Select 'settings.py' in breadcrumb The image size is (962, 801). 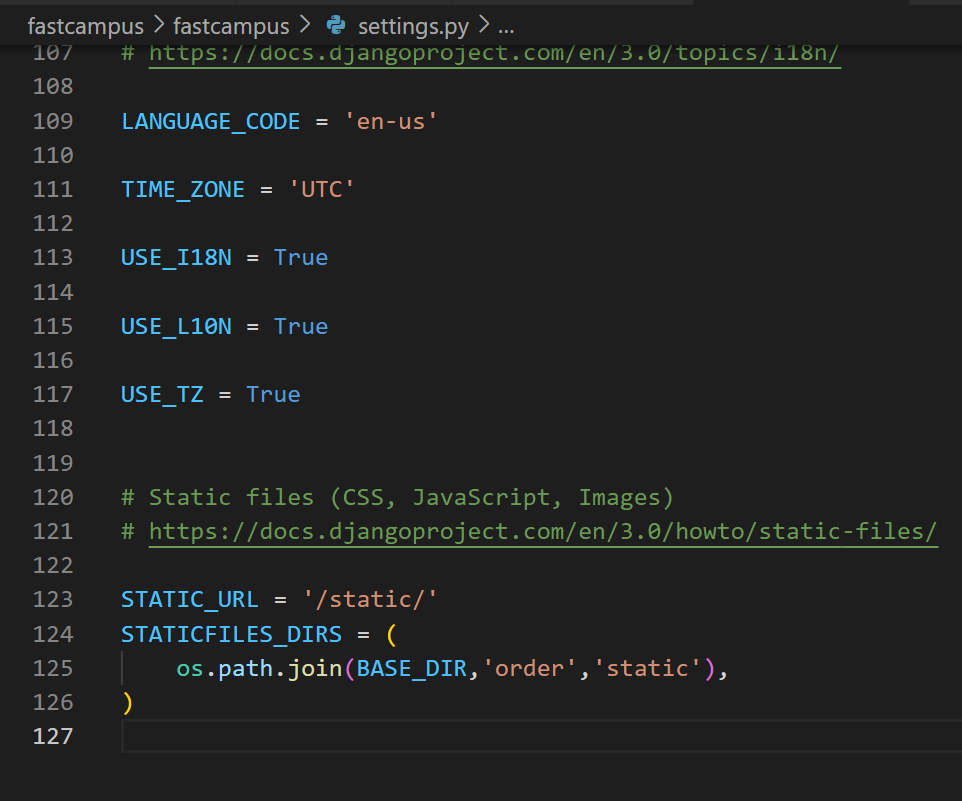click(x=413, y=26)
